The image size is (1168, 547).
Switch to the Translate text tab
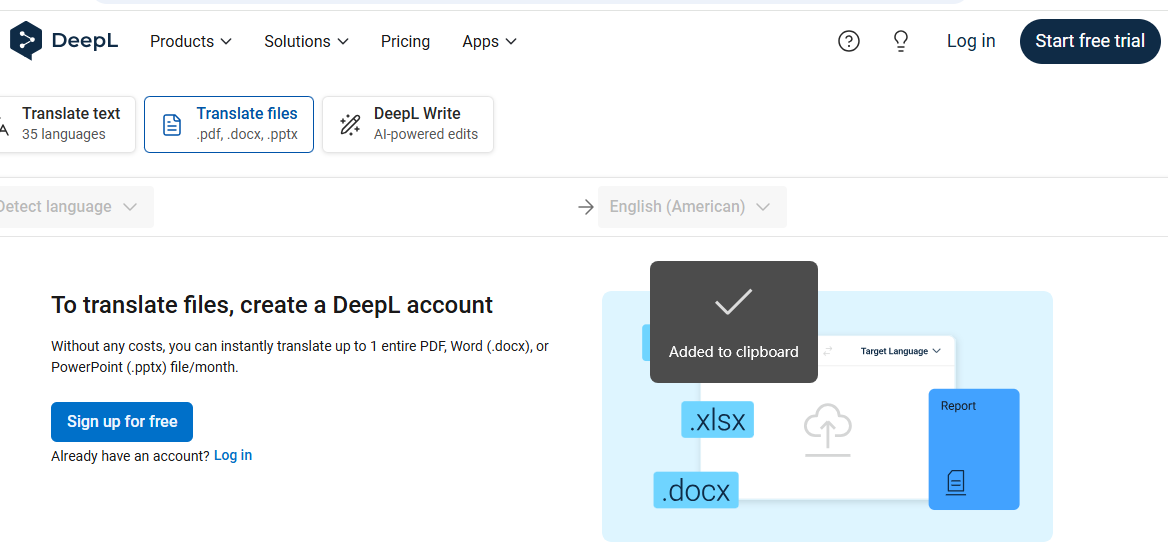click(67, 124)
